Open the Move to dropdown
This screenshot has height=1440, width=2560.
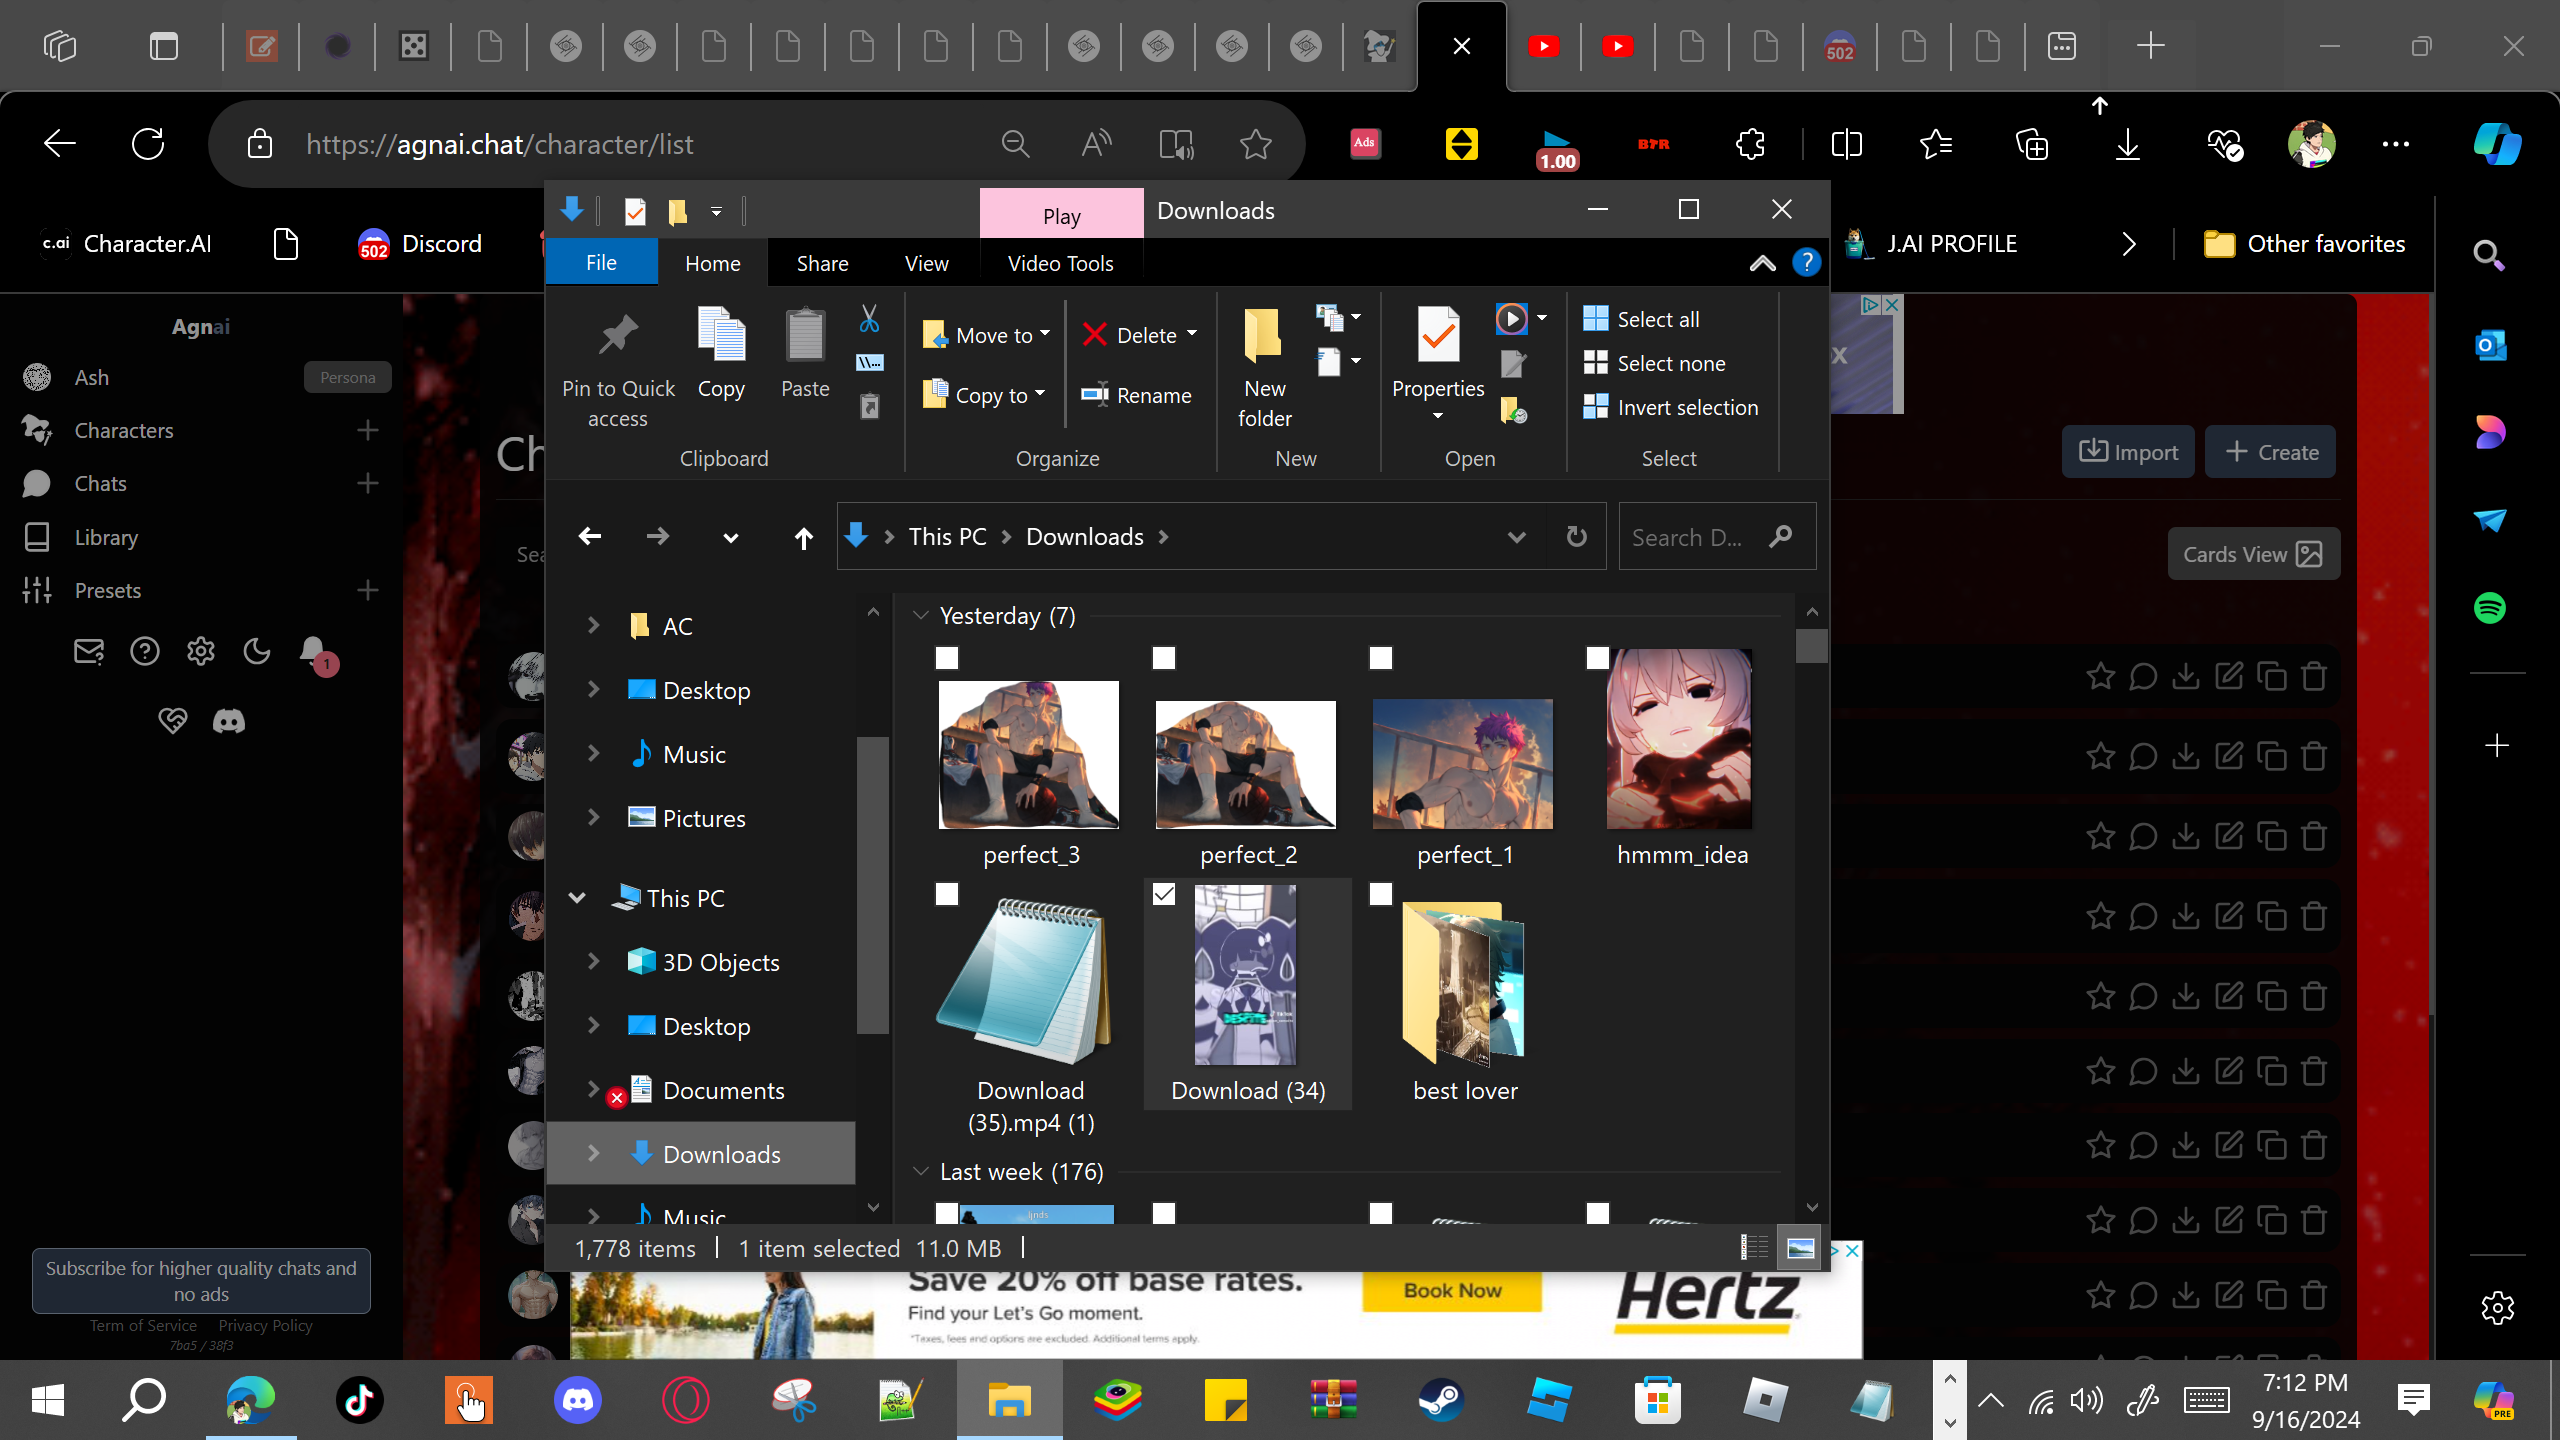pyautogui.click(x=986, y=335)
